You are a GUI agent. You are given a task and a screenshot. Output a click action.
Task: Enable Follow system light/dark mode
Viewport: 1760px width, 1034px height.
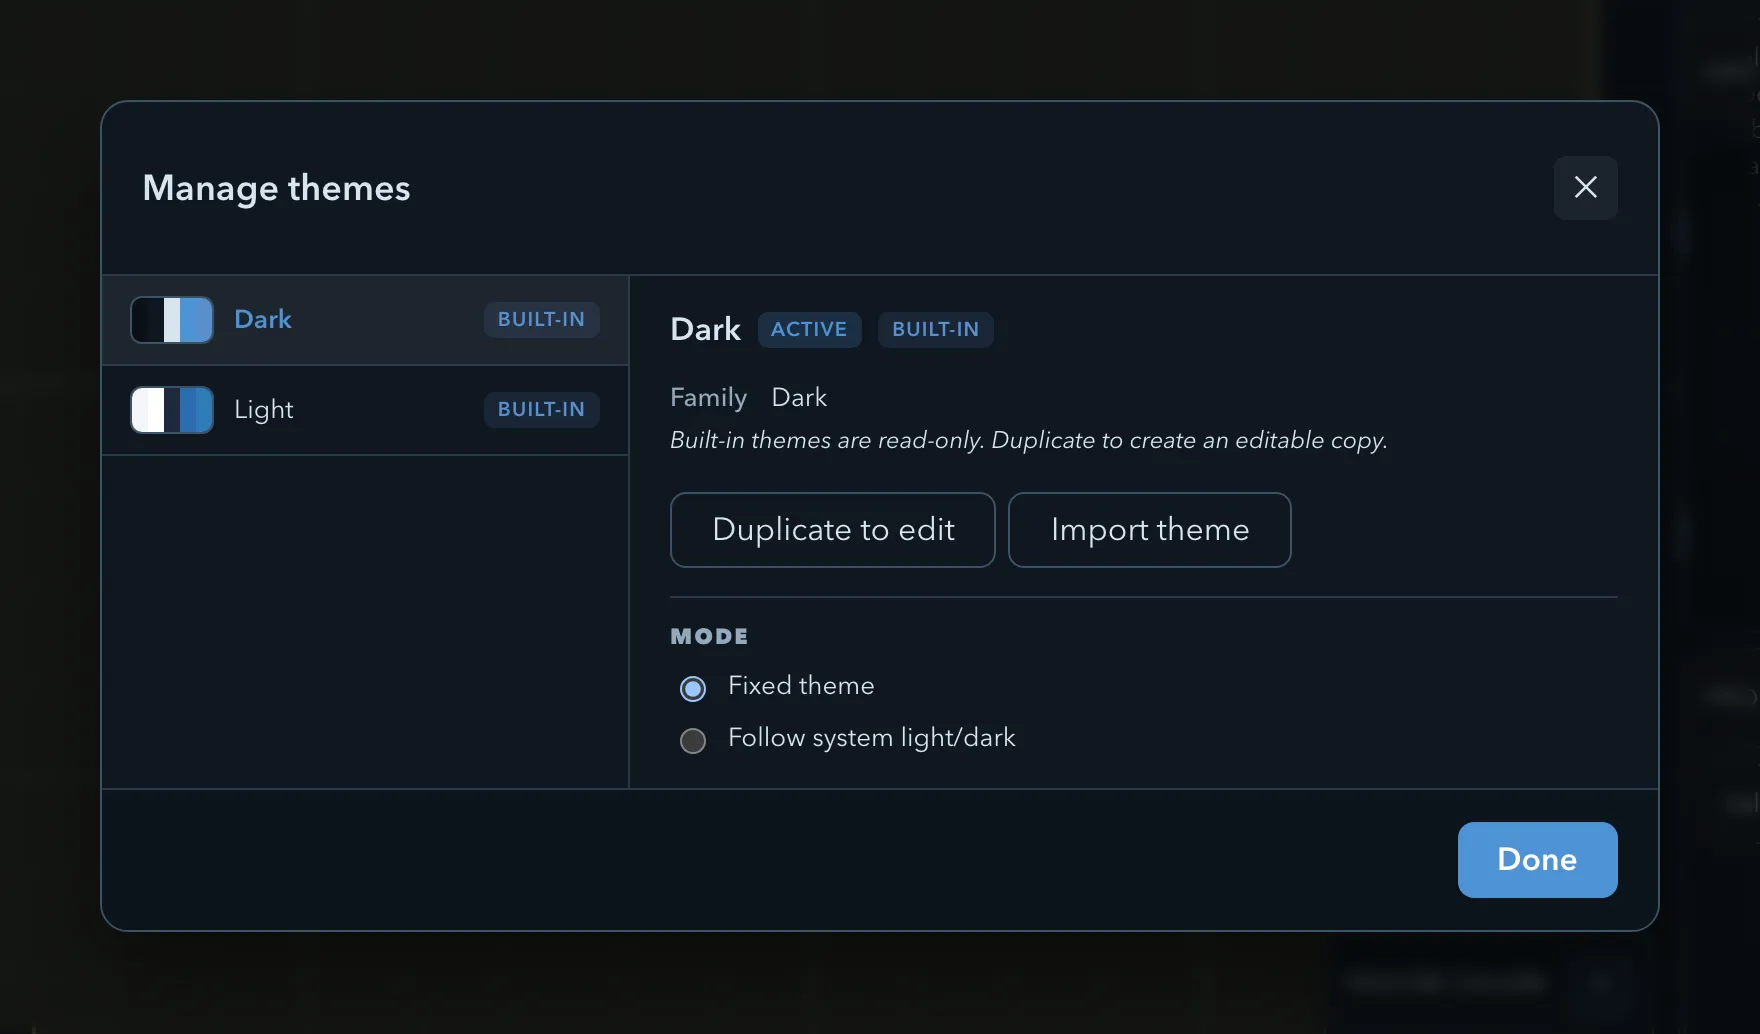(693, 740)
